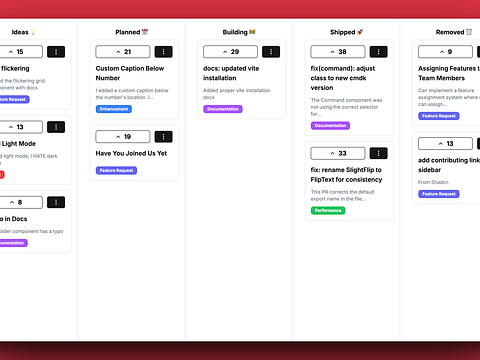The height and width of the screenshot is (360, 480).
Task: Open options menu on flickering card
Action: point(56,52)
